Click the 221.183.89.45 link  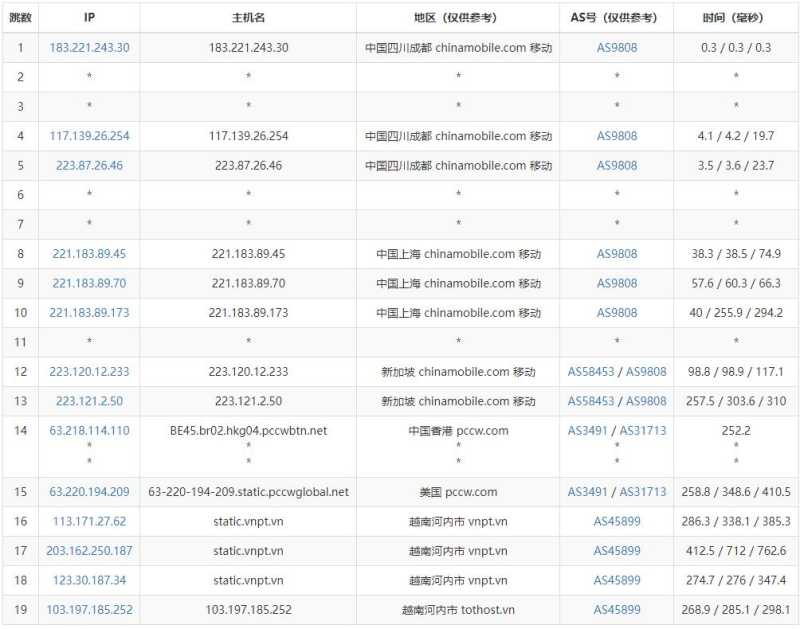89,254
